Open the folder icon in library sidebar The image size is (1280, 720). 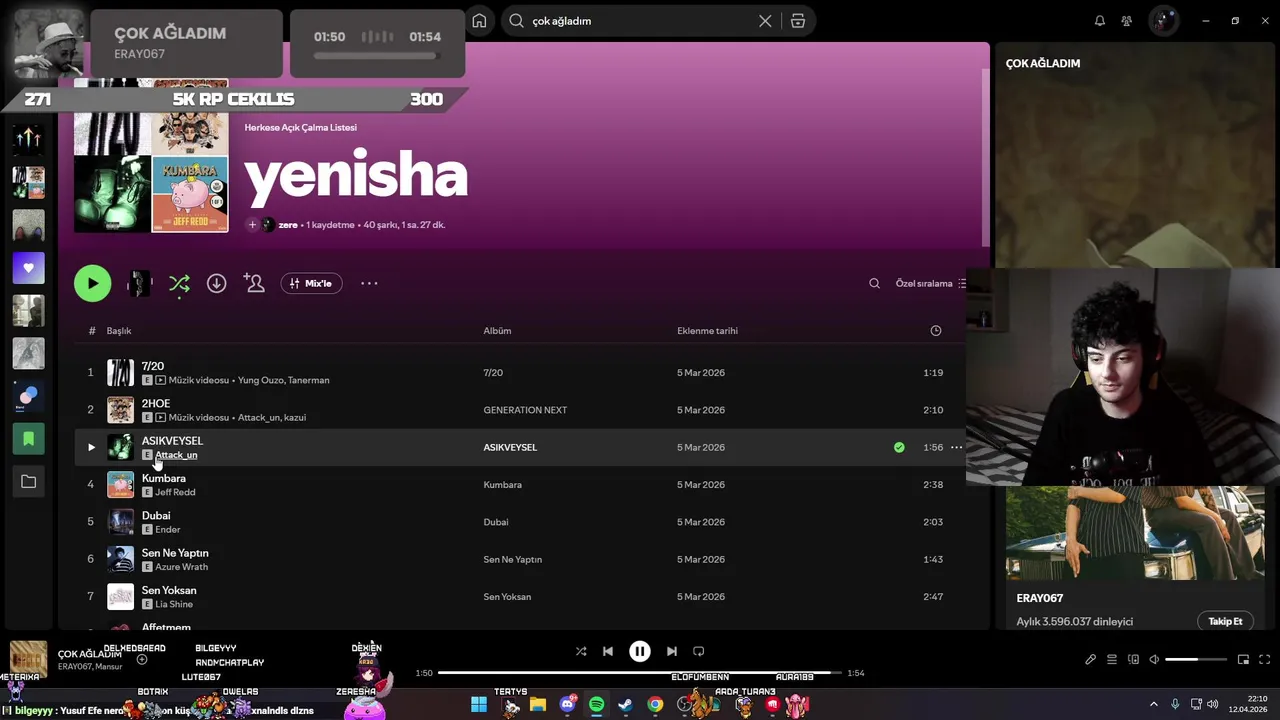[x=28, y=482]
